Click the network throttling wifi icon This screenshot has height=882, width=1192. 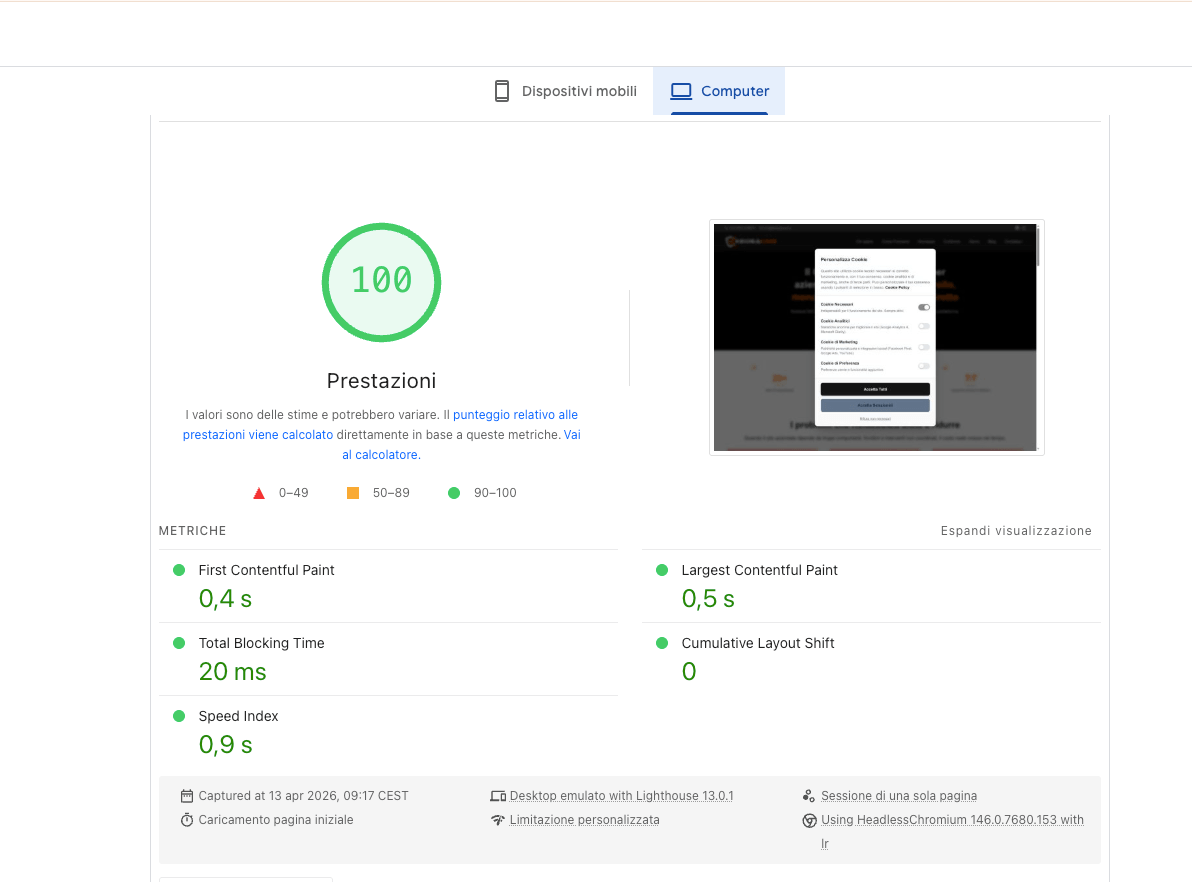pos(499,819)
